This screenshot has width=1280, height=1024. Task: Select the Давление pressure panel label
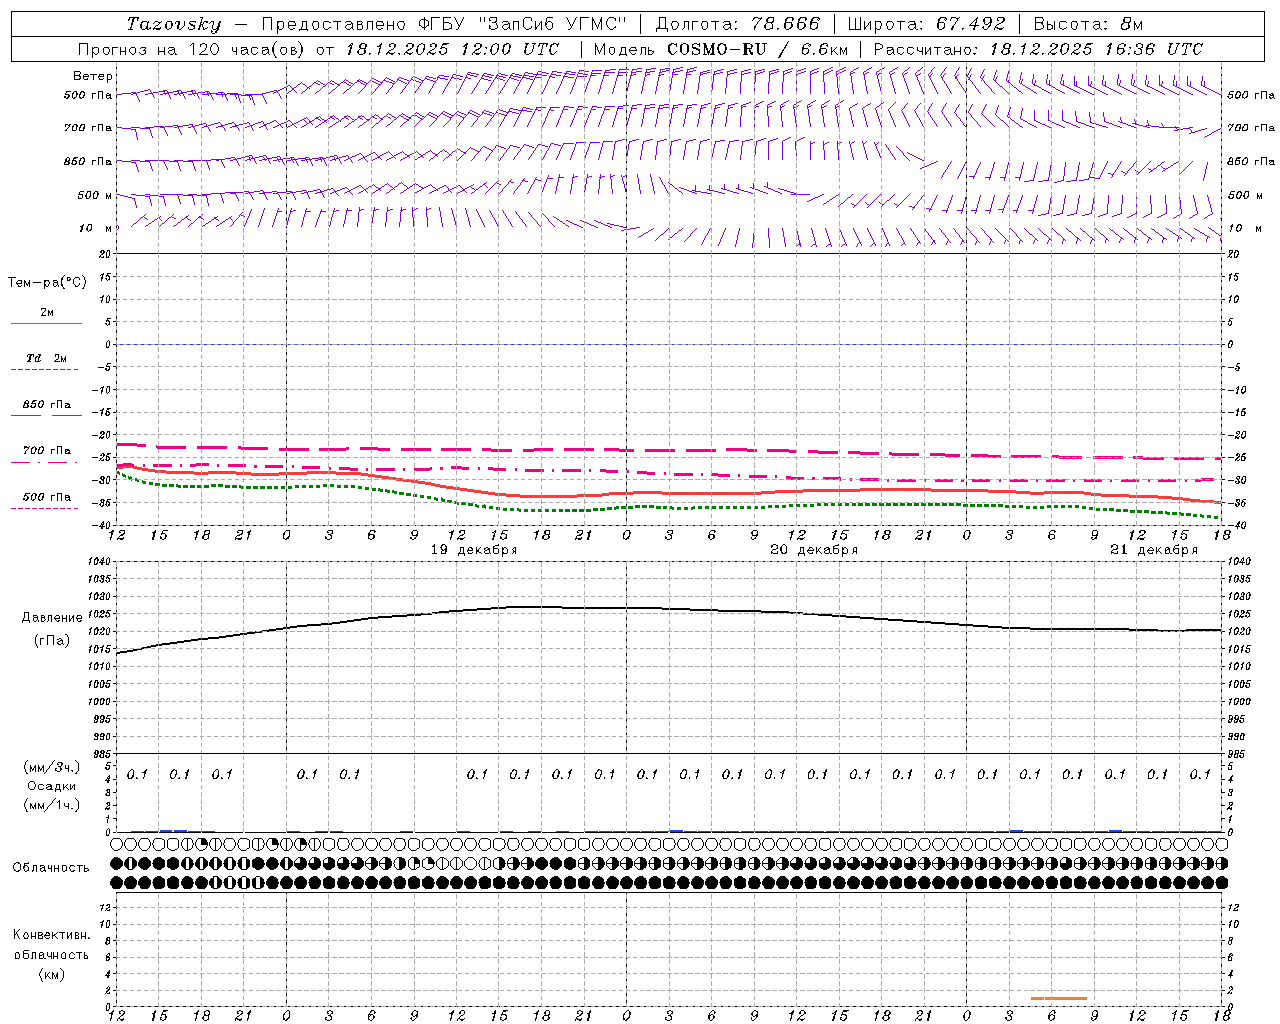(x=52, y=618)
